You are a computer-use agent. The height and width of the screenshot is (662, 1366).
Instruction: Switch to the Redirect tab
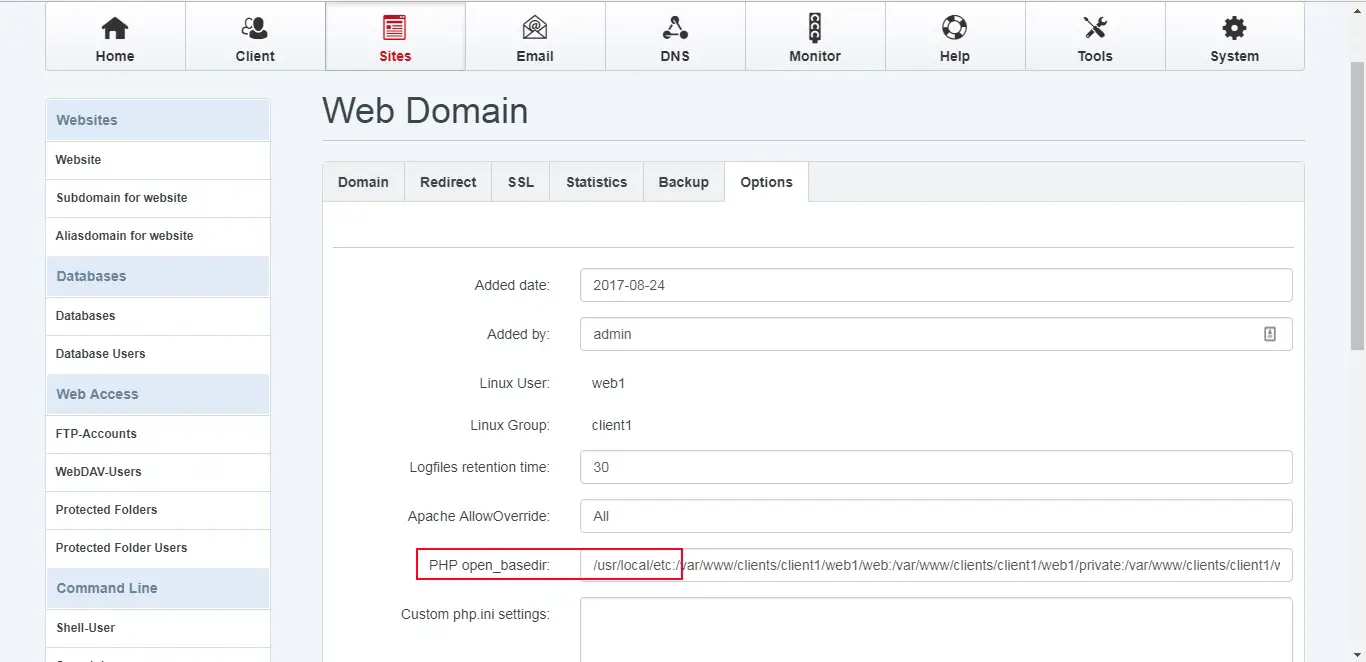click(x=448, y=182)
